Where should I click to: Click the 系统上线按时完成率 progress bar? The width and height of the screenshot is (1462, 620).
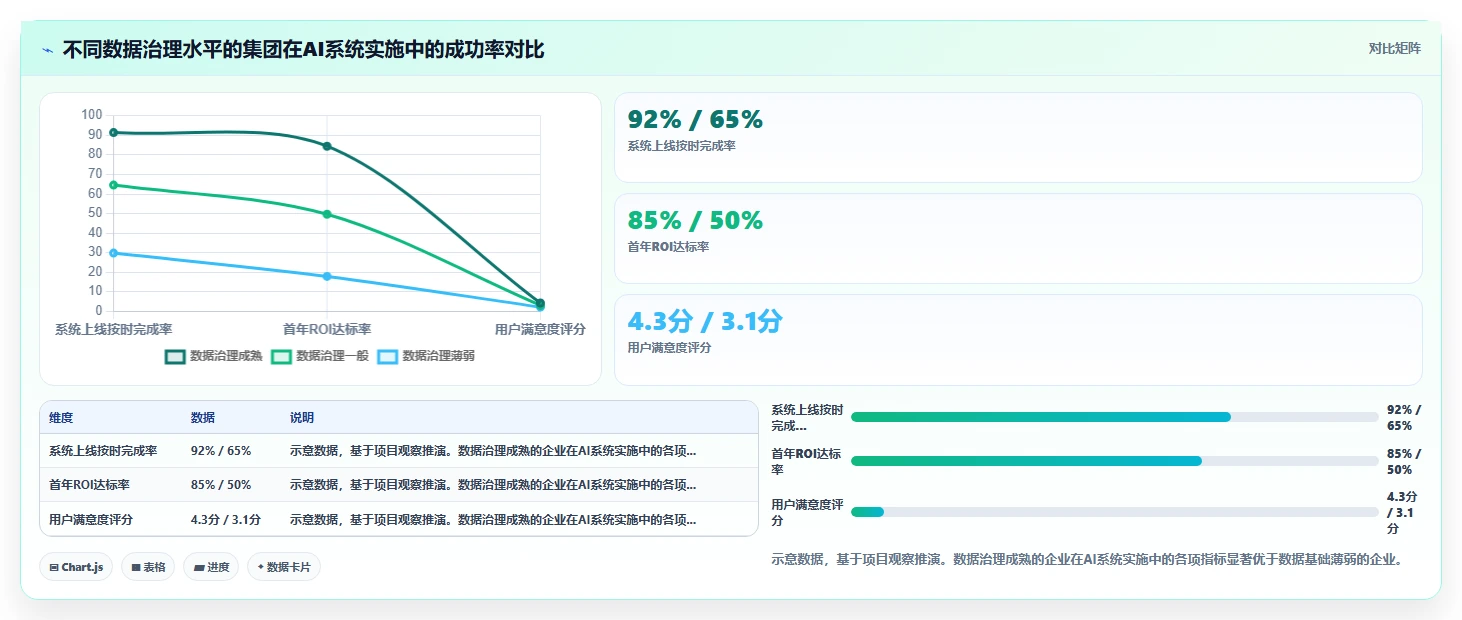click(1114, 417)
